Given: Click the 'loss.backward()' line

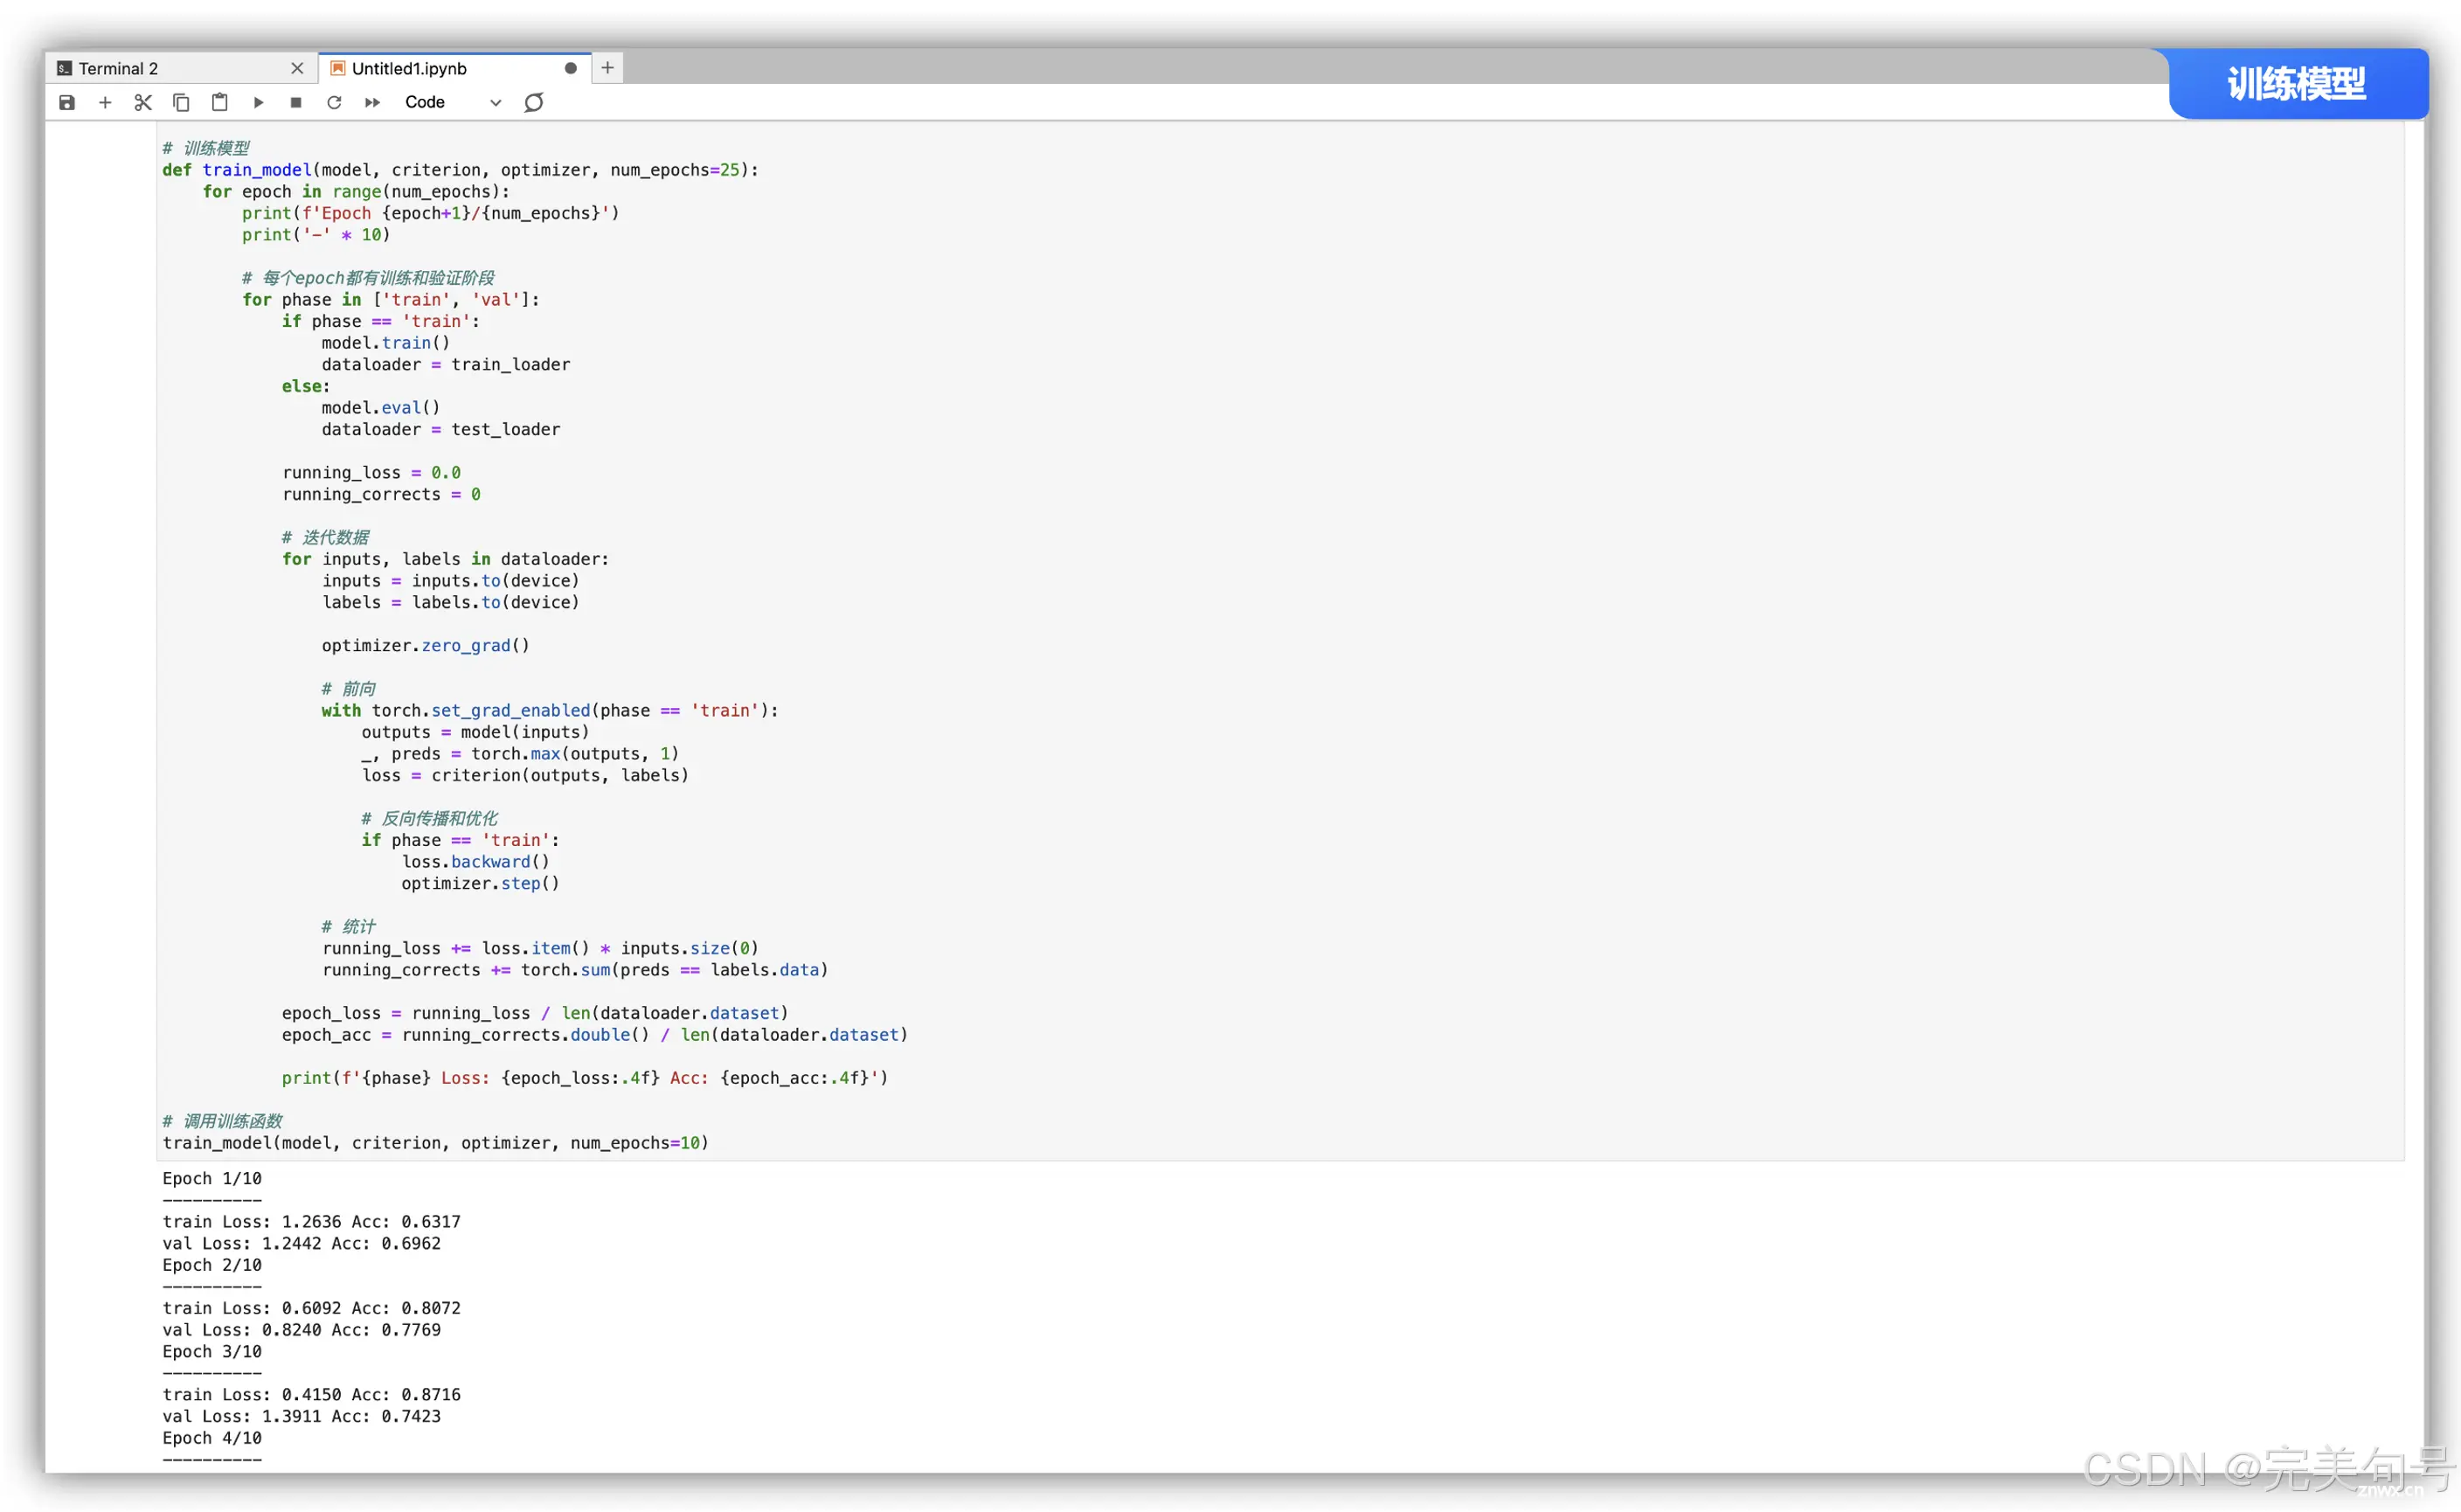Looking at the screenshot, I should point(476,862).
